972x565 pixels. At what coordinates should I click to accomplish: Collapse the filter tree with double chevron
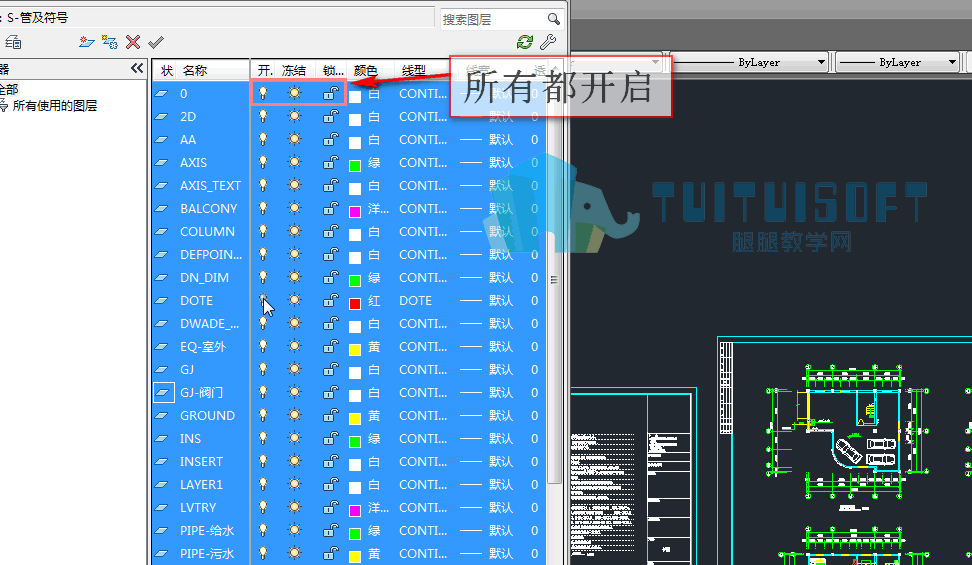click(x=137, y=68)
